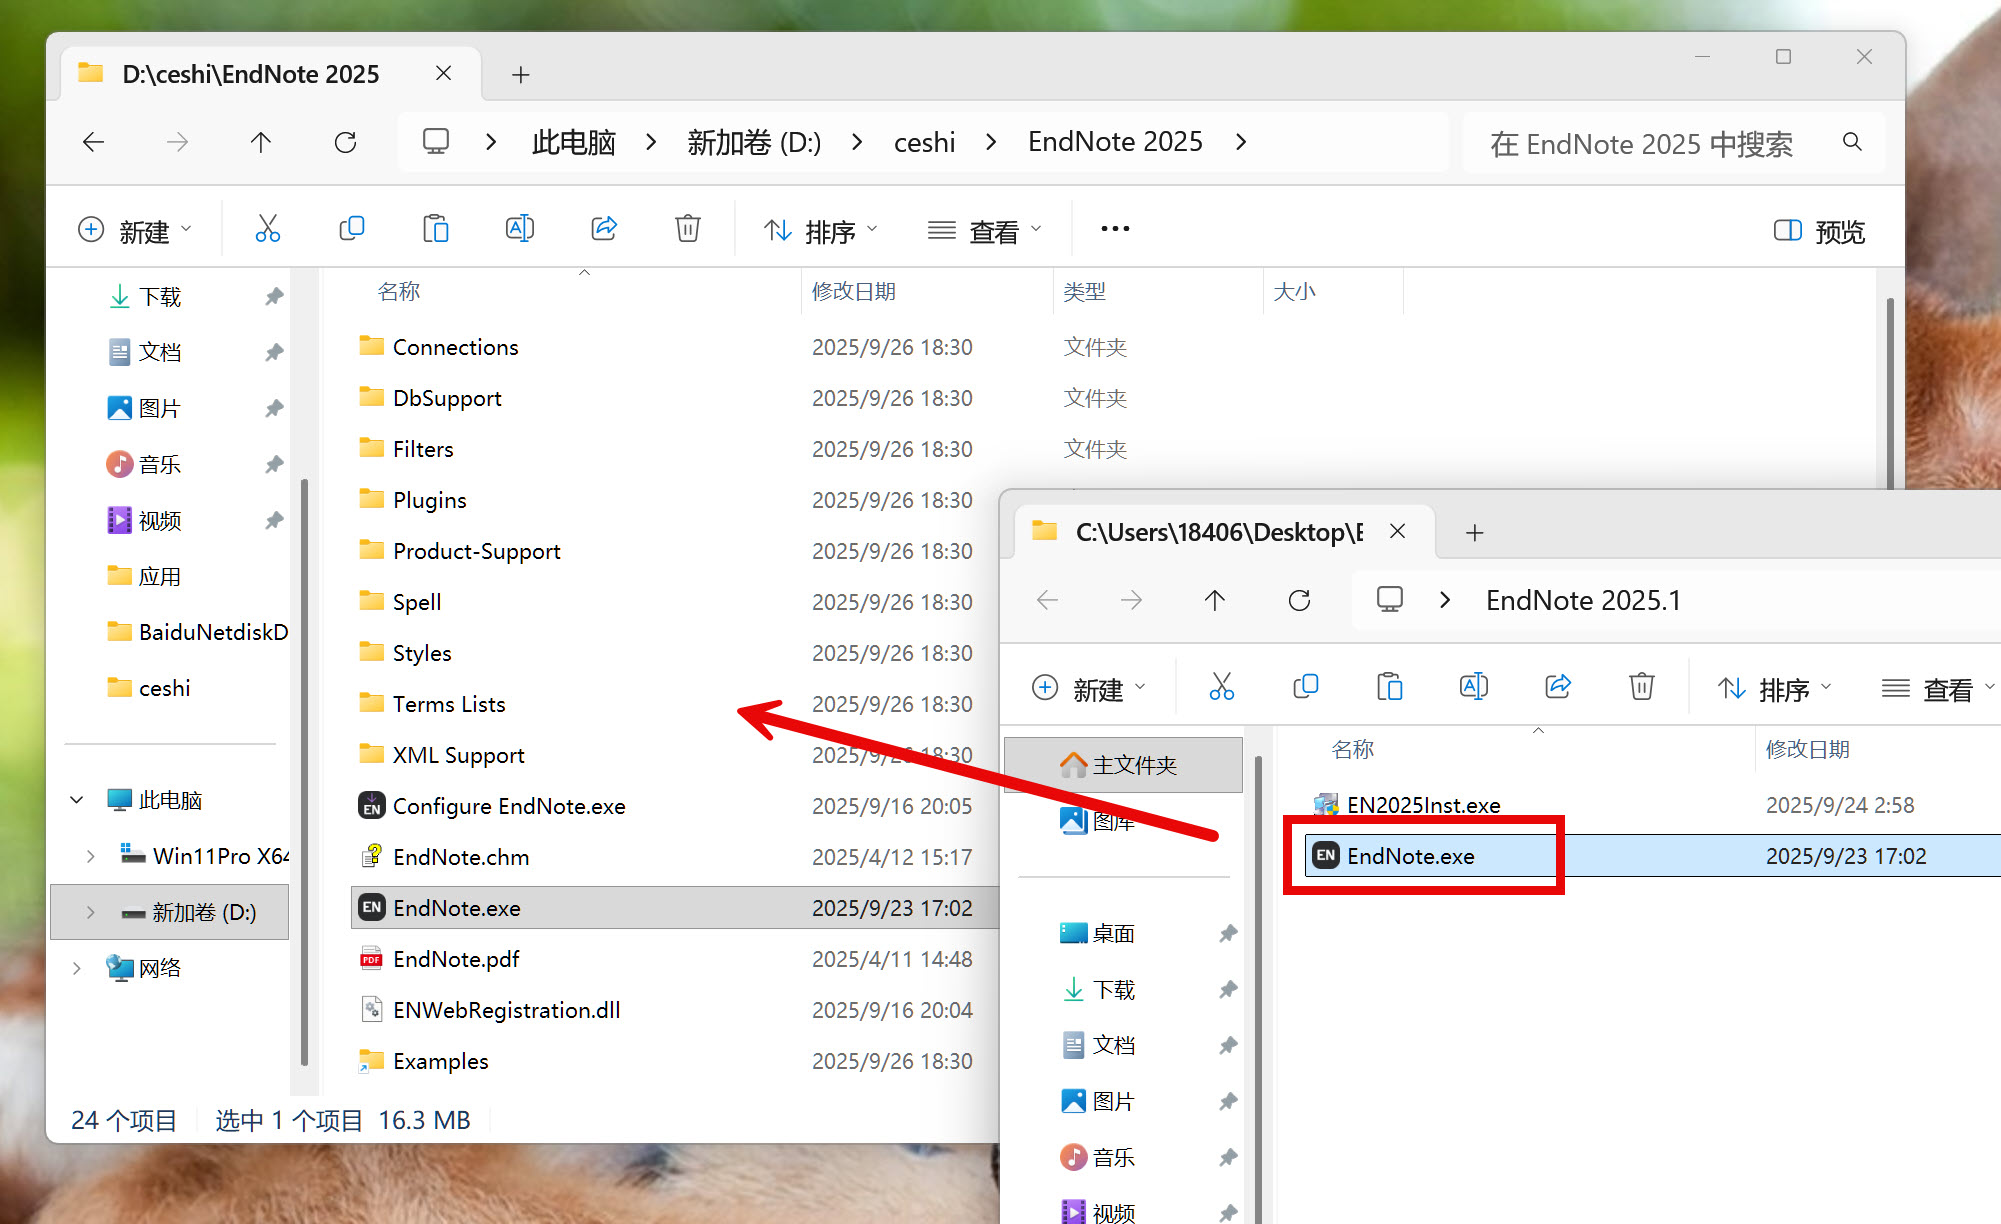Open the see more (…) toolbar menu
This screenshot has height=1224, width=2001.
(x=1115, y=229)
